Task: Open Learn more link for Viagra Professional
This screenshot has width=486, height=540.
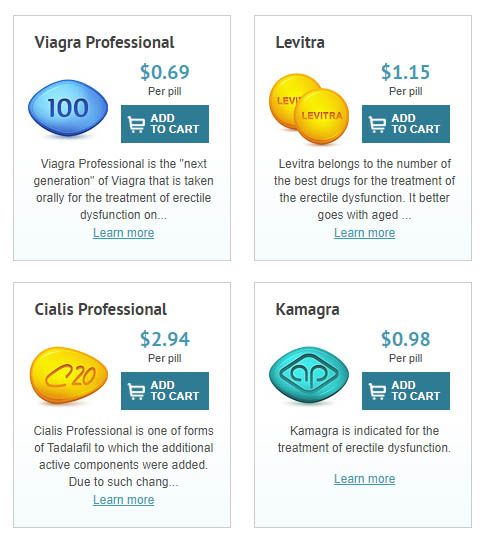Action: point(124,233)
